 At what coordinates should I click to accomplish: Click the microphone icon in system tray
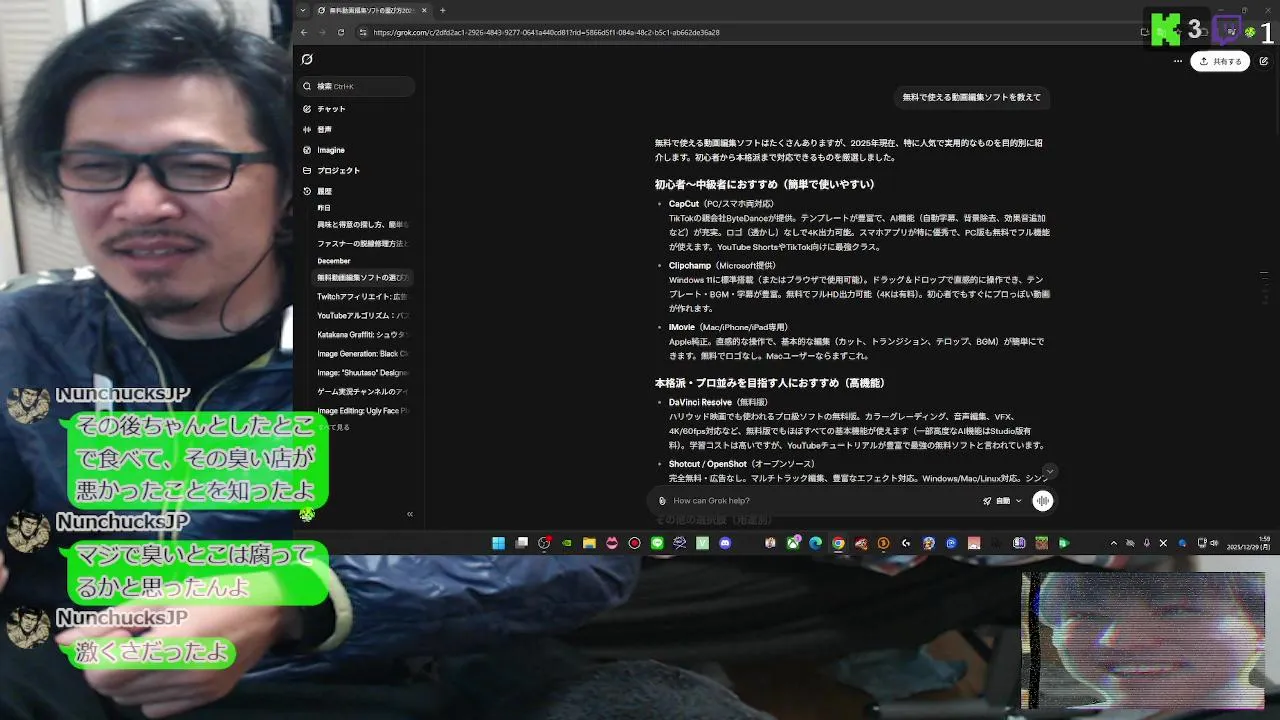[1147, 543]
